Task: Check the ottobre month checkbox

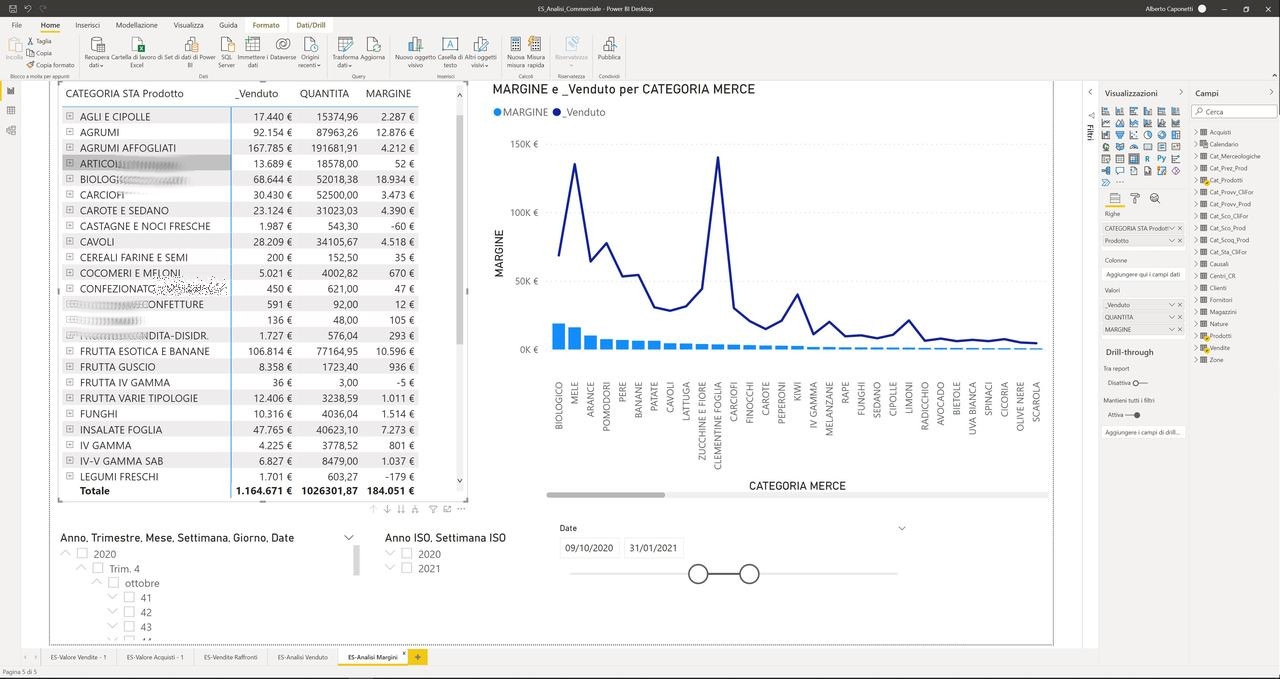Action: (113, 583)
